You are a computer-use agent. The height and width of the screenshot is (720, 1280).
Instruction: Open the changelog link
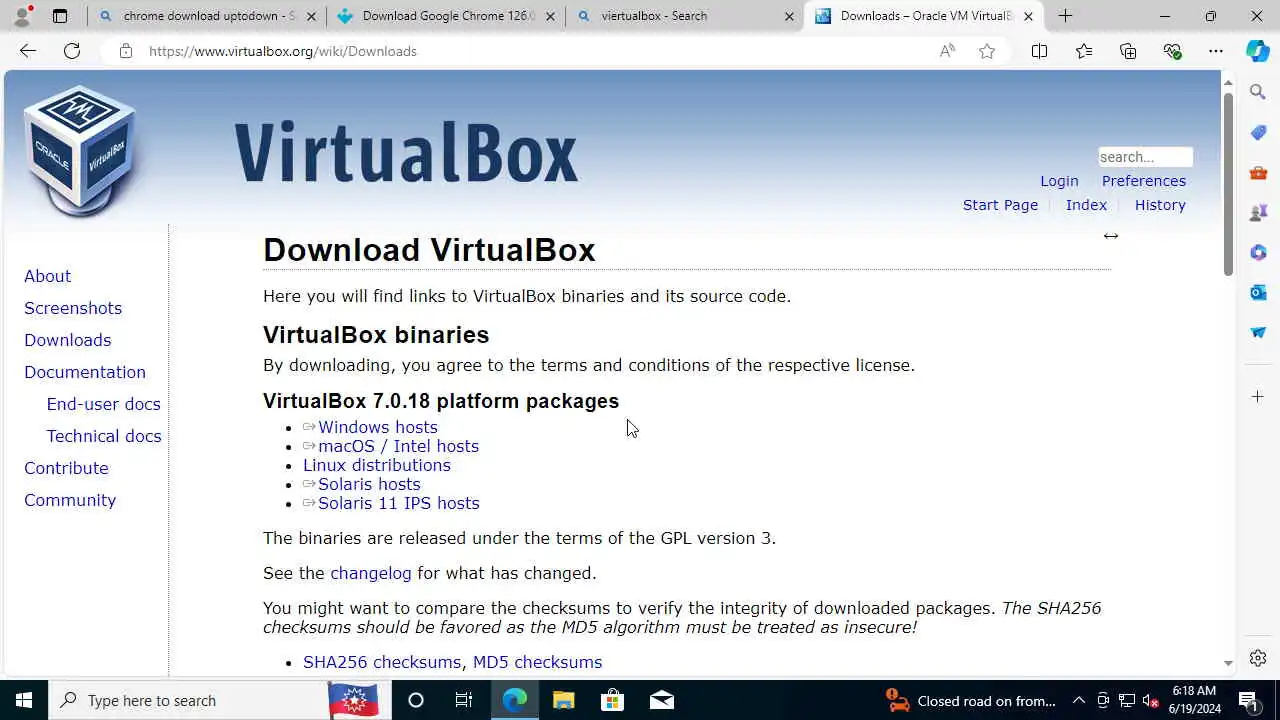coord(371,573)
